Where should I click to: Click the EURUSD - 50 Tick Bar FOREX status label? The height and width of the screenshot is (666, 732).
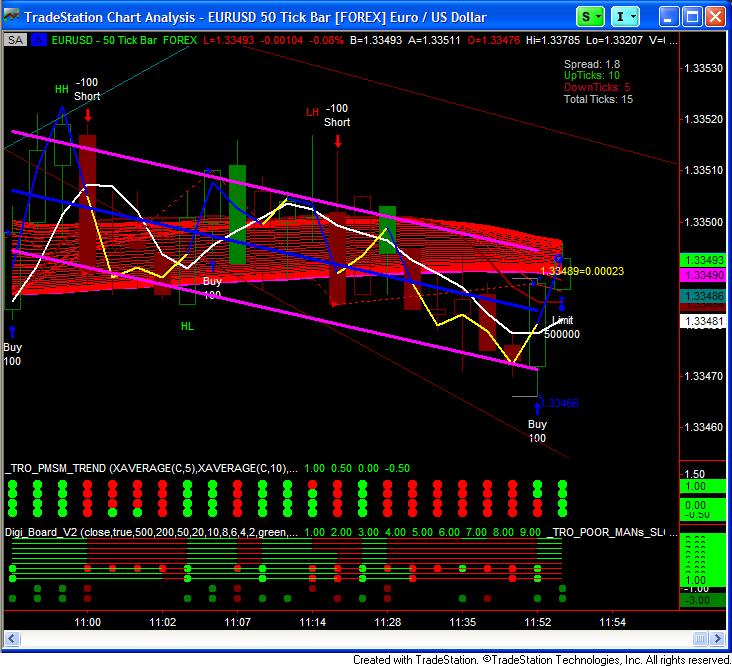[124, 40]
